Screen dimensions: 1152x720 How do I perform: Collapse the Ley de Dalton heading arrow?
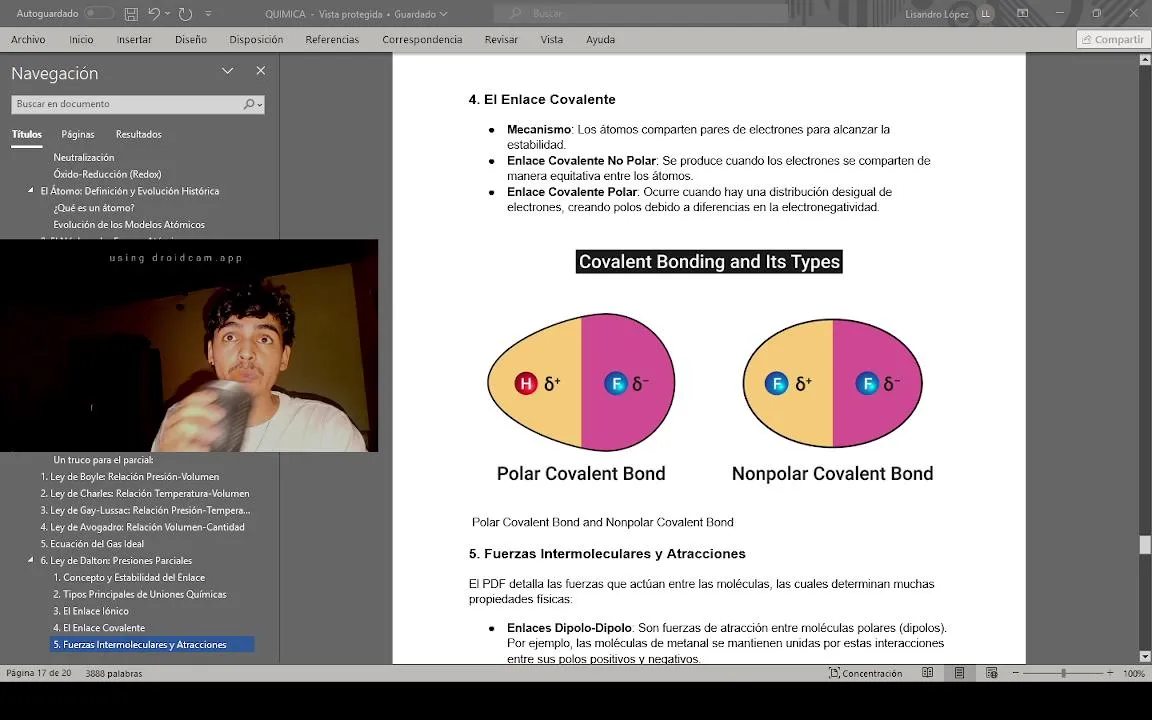[x=31, y=561]
